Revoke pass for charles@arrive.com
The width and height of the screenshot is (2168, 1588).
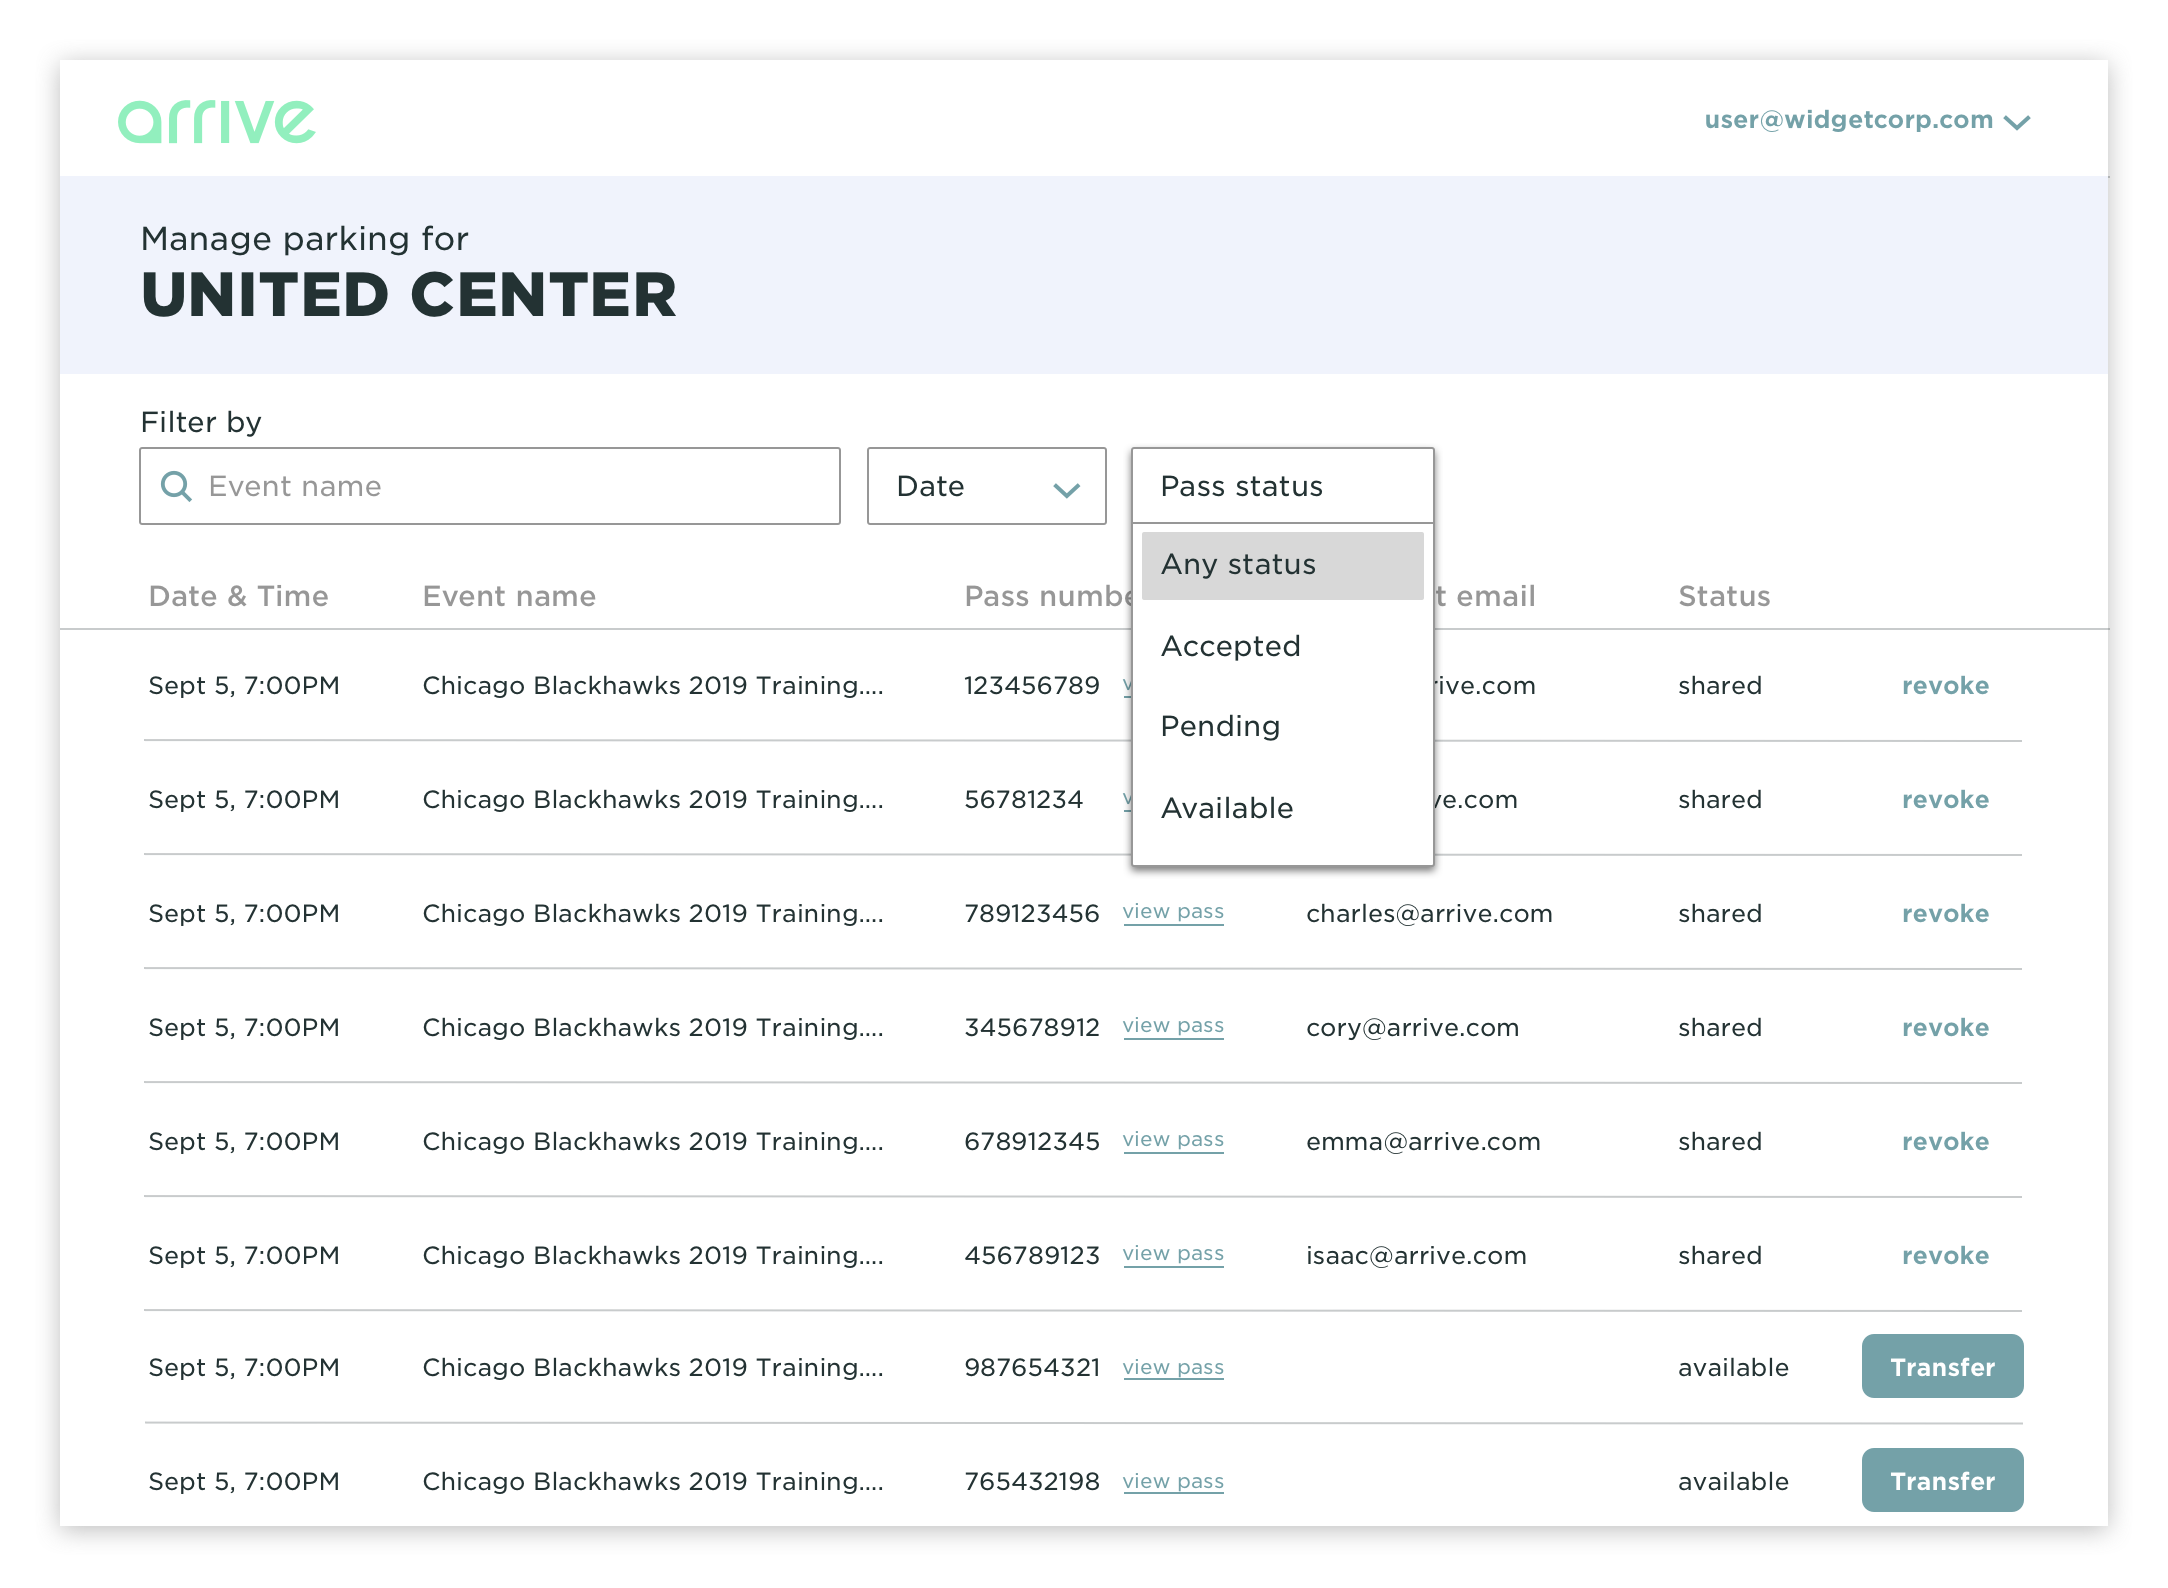1945,914
